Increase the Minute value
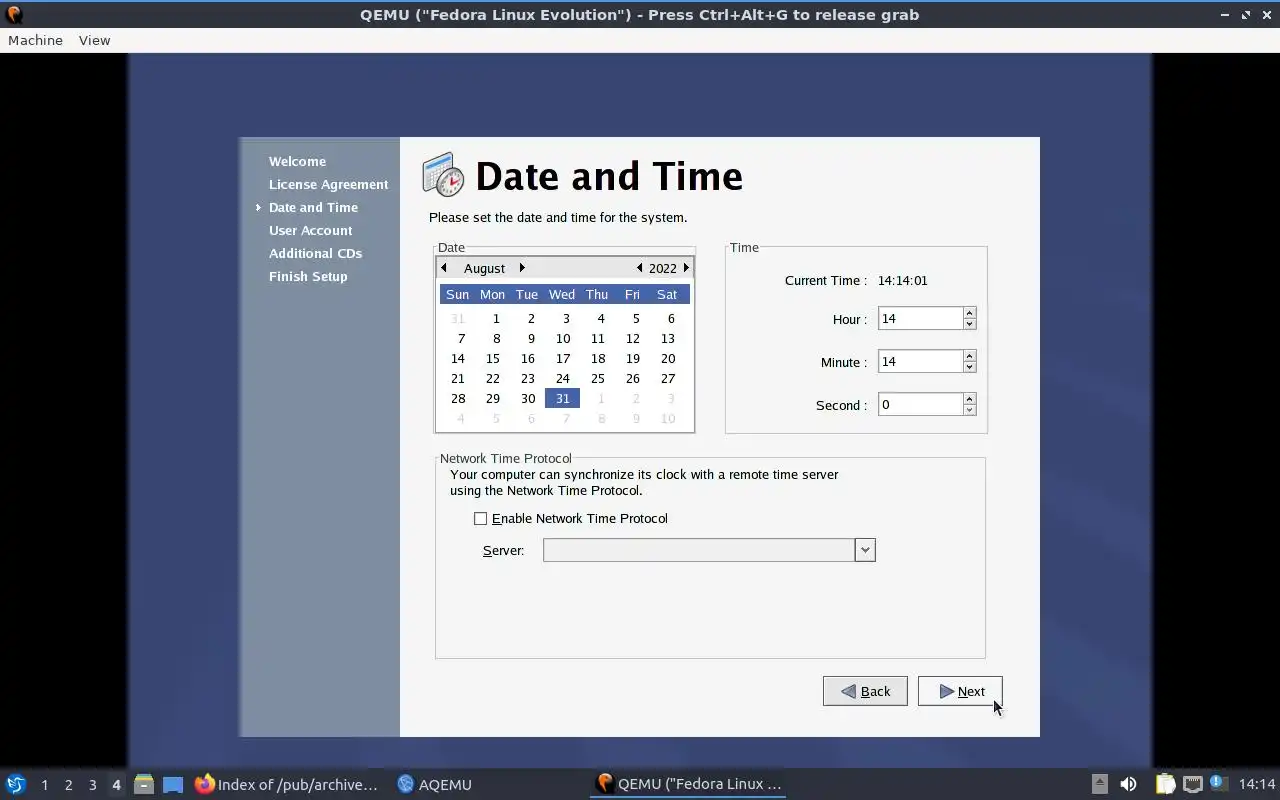1280x800 pixels. pos(969,356)
